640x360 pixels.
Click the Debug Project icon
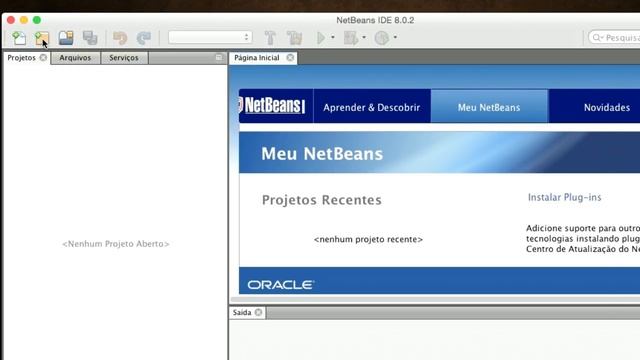tap(351, 38)
